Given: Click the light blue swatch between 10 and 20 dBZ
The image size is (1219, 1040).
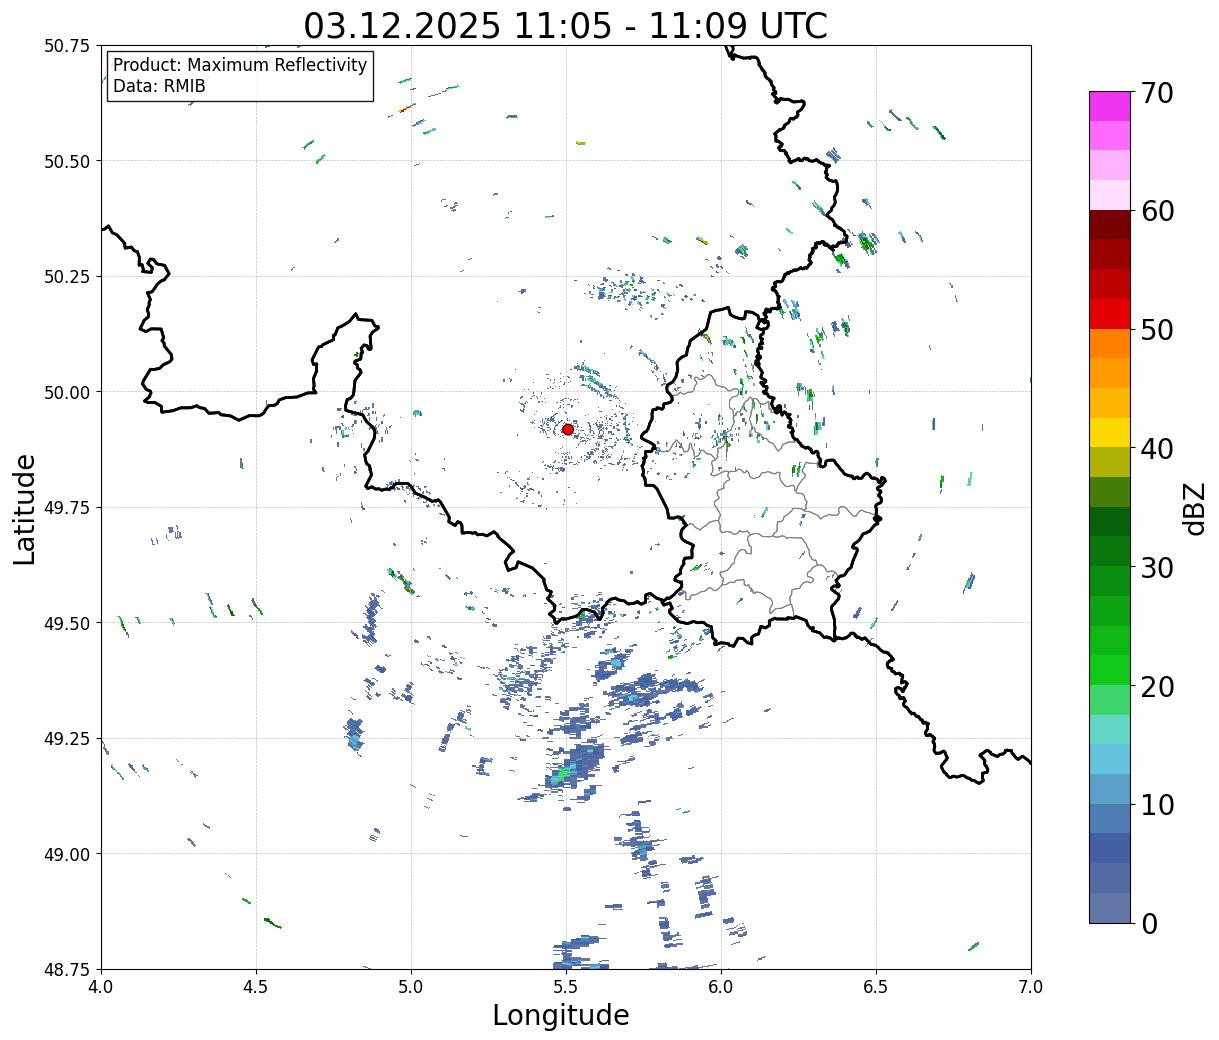Looking at the screenshot, I should pyautogui.click(x=1110, y=759).
